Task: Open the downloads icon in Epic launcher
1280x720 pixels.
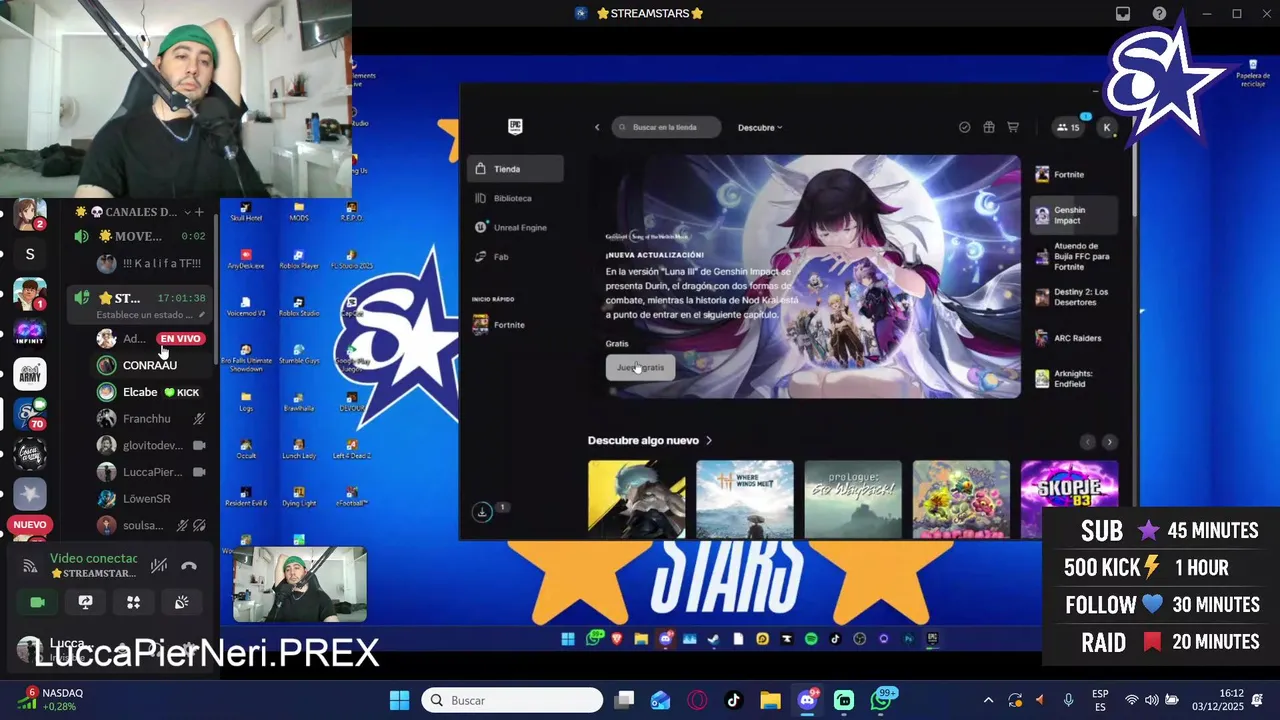Action: point(482,511)
